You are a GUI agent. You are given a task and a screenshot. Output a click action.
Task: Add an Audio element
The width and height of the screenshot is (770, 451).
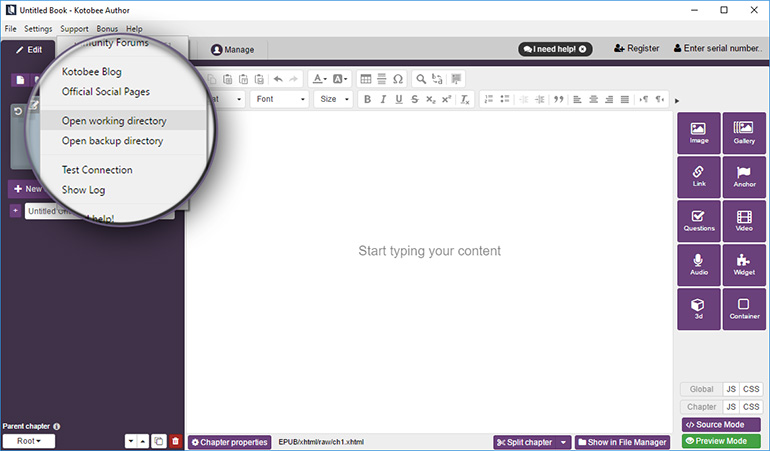tap(698, 265)
